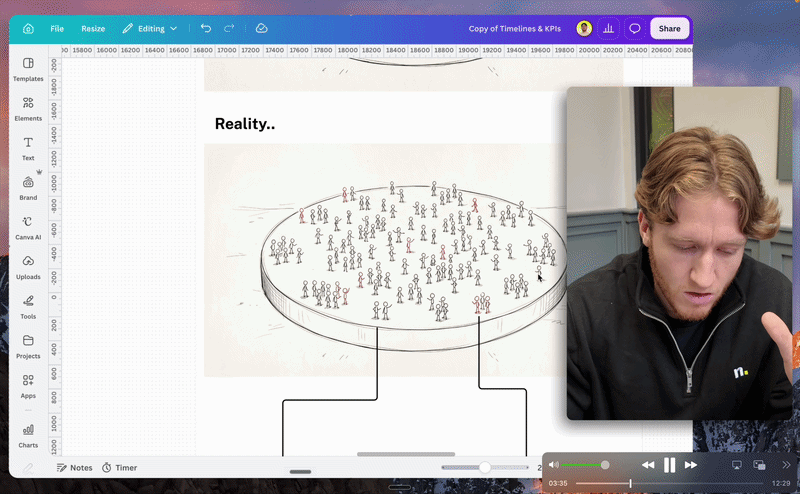Select the crowd illustration image

(x=385, y=260)
